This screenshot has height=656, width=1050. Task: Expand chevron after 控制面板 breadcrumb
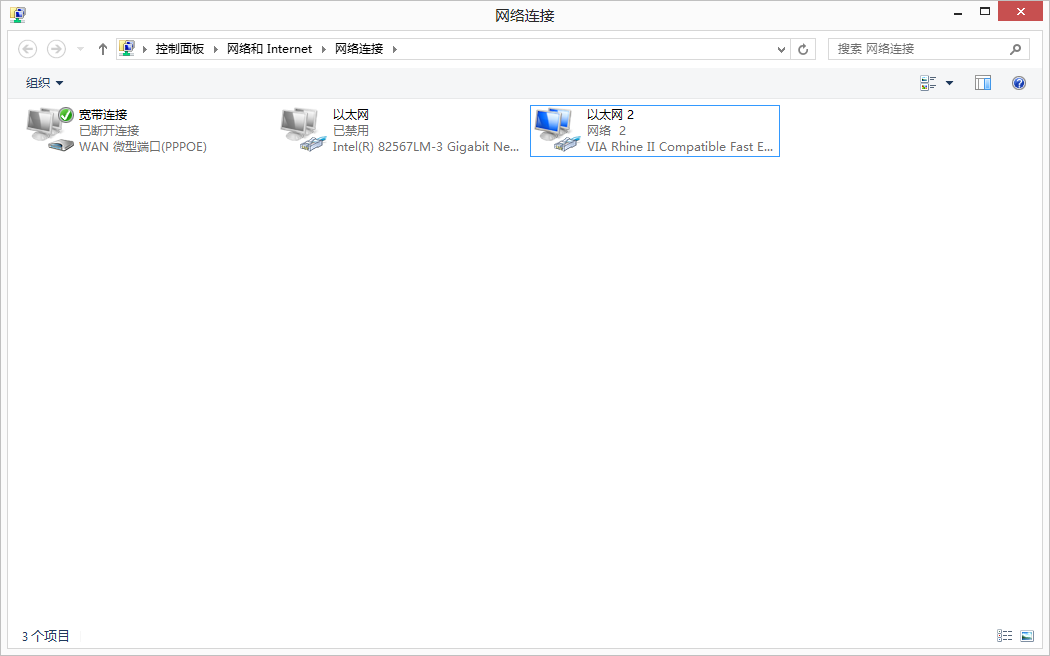click(x=216, y=49)
